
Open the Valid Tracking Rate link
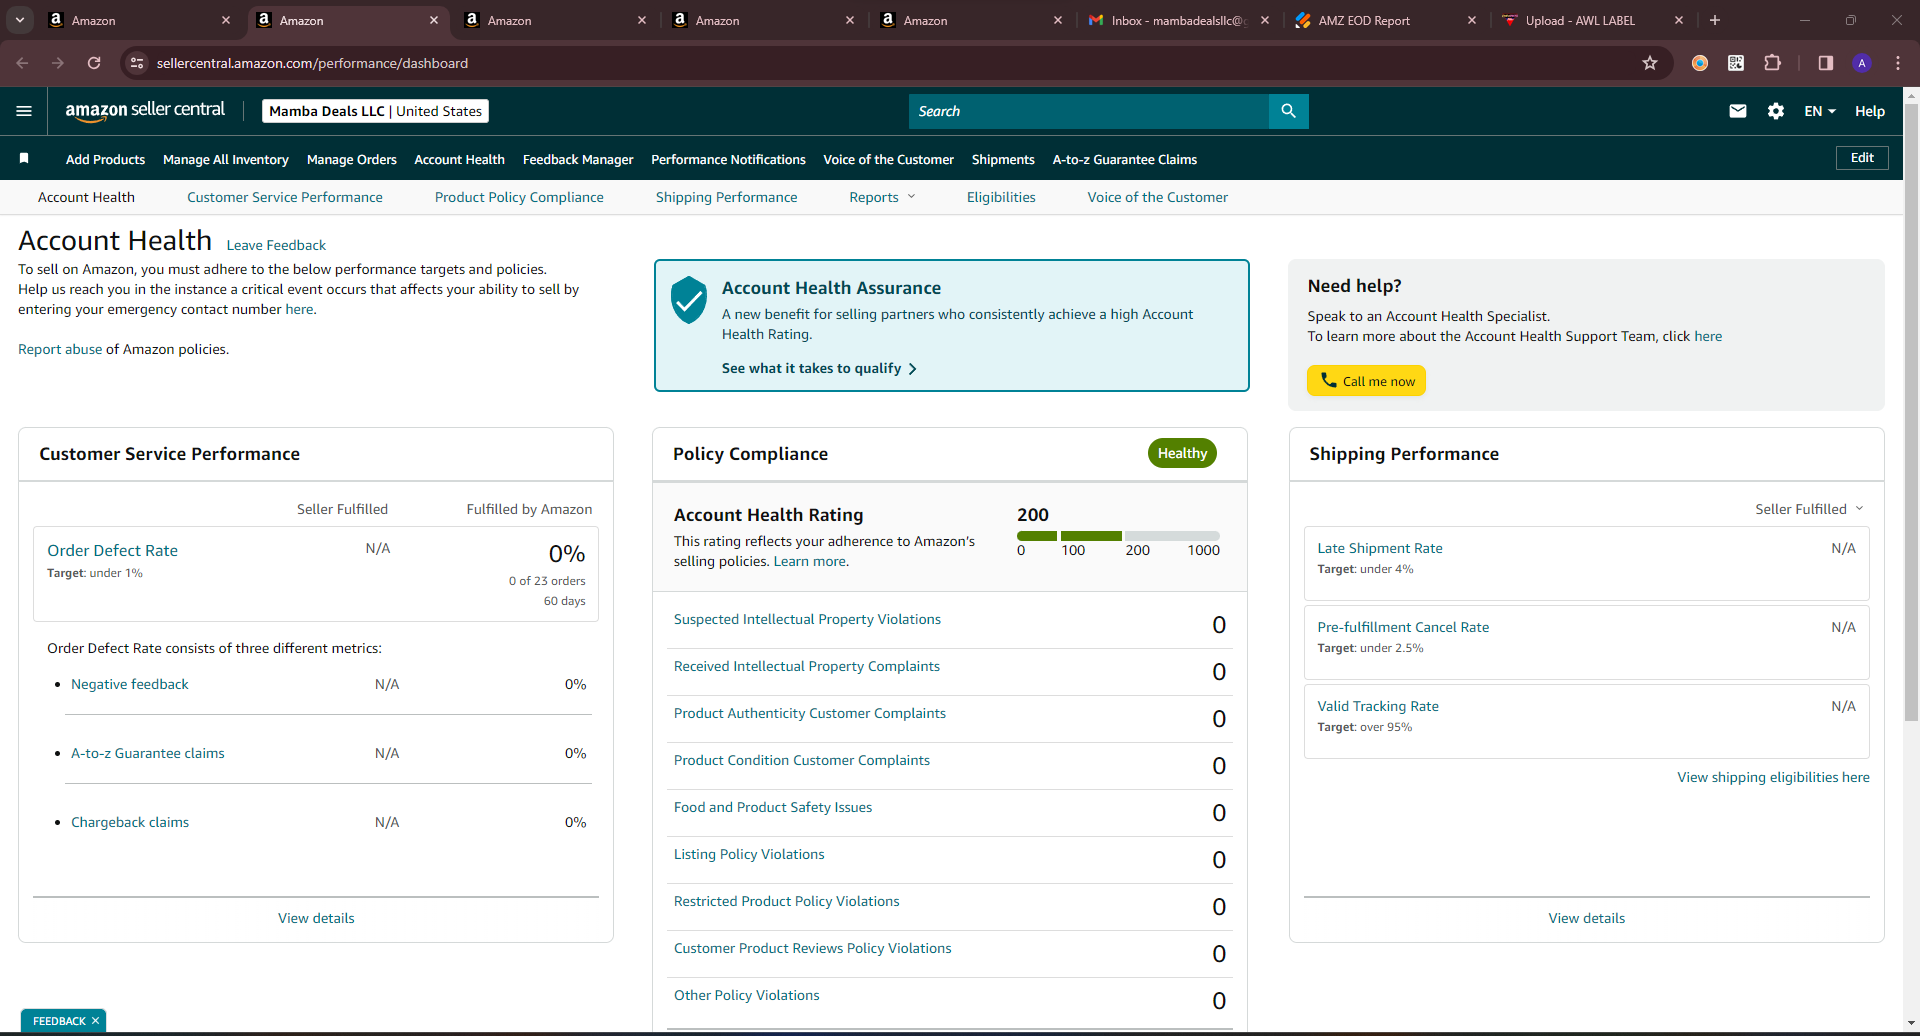[1378, 706]
